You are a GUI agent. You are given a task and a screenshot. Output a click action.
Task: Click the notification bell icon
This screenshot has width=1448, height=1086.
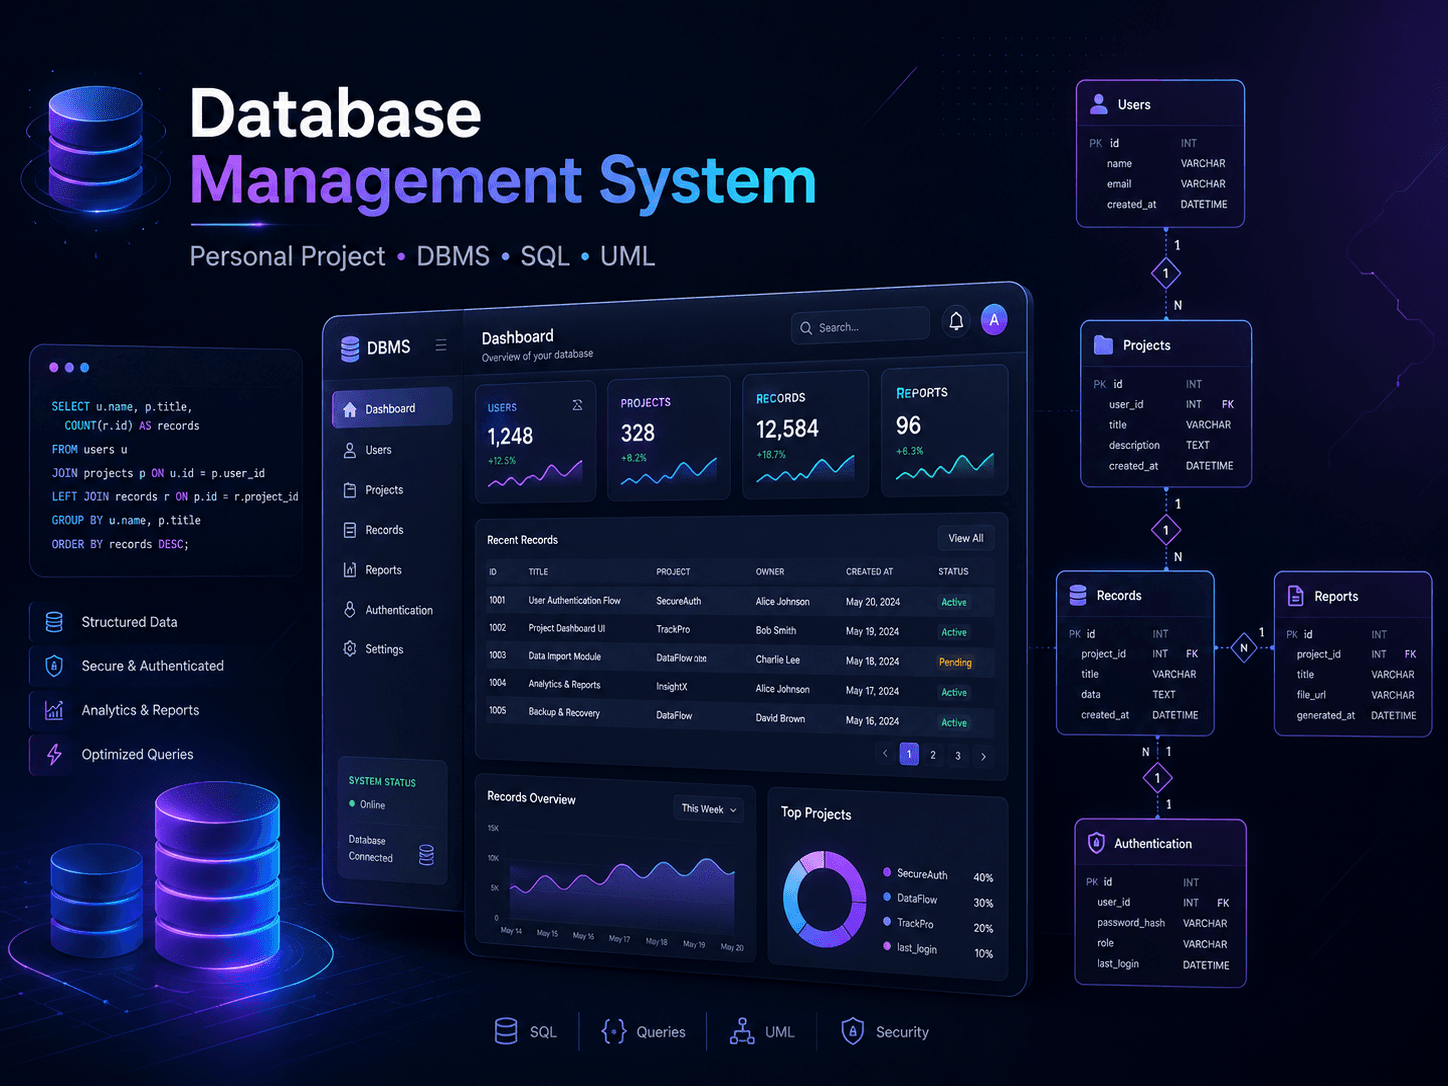point(956,321)
